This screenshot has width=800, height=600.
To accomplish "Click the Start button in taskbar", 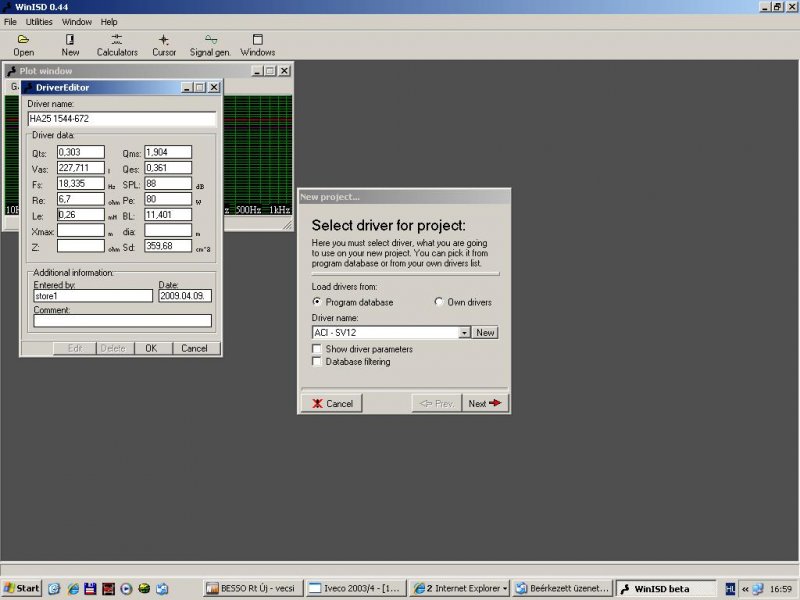I will (21, 588).
